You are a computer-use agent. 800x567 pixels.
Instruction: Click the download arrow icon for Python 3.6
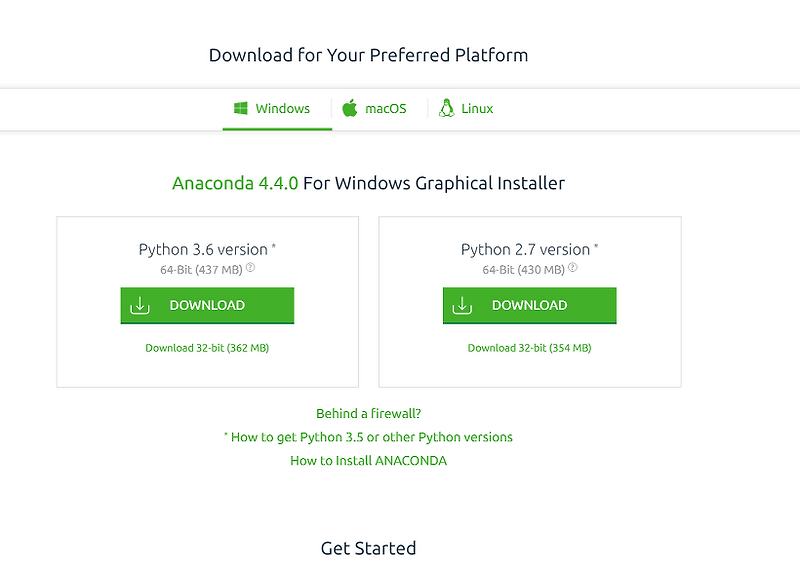[x=140, y=305]
